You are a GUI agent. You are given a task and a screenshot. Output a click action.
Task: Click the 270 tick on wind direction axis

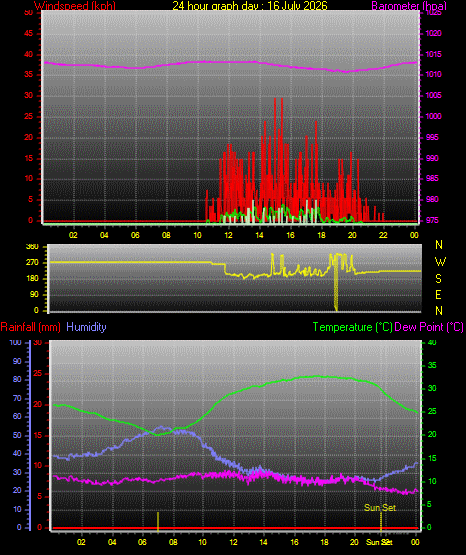(32, 263)
